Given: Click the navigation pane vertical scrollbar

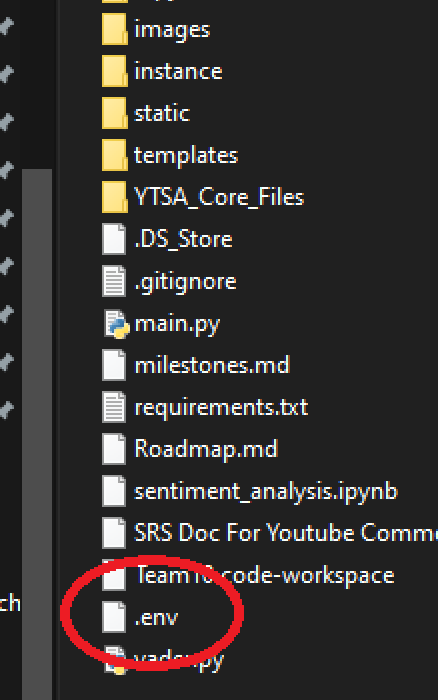Looking at the screenshot, I should pos(37,433).
